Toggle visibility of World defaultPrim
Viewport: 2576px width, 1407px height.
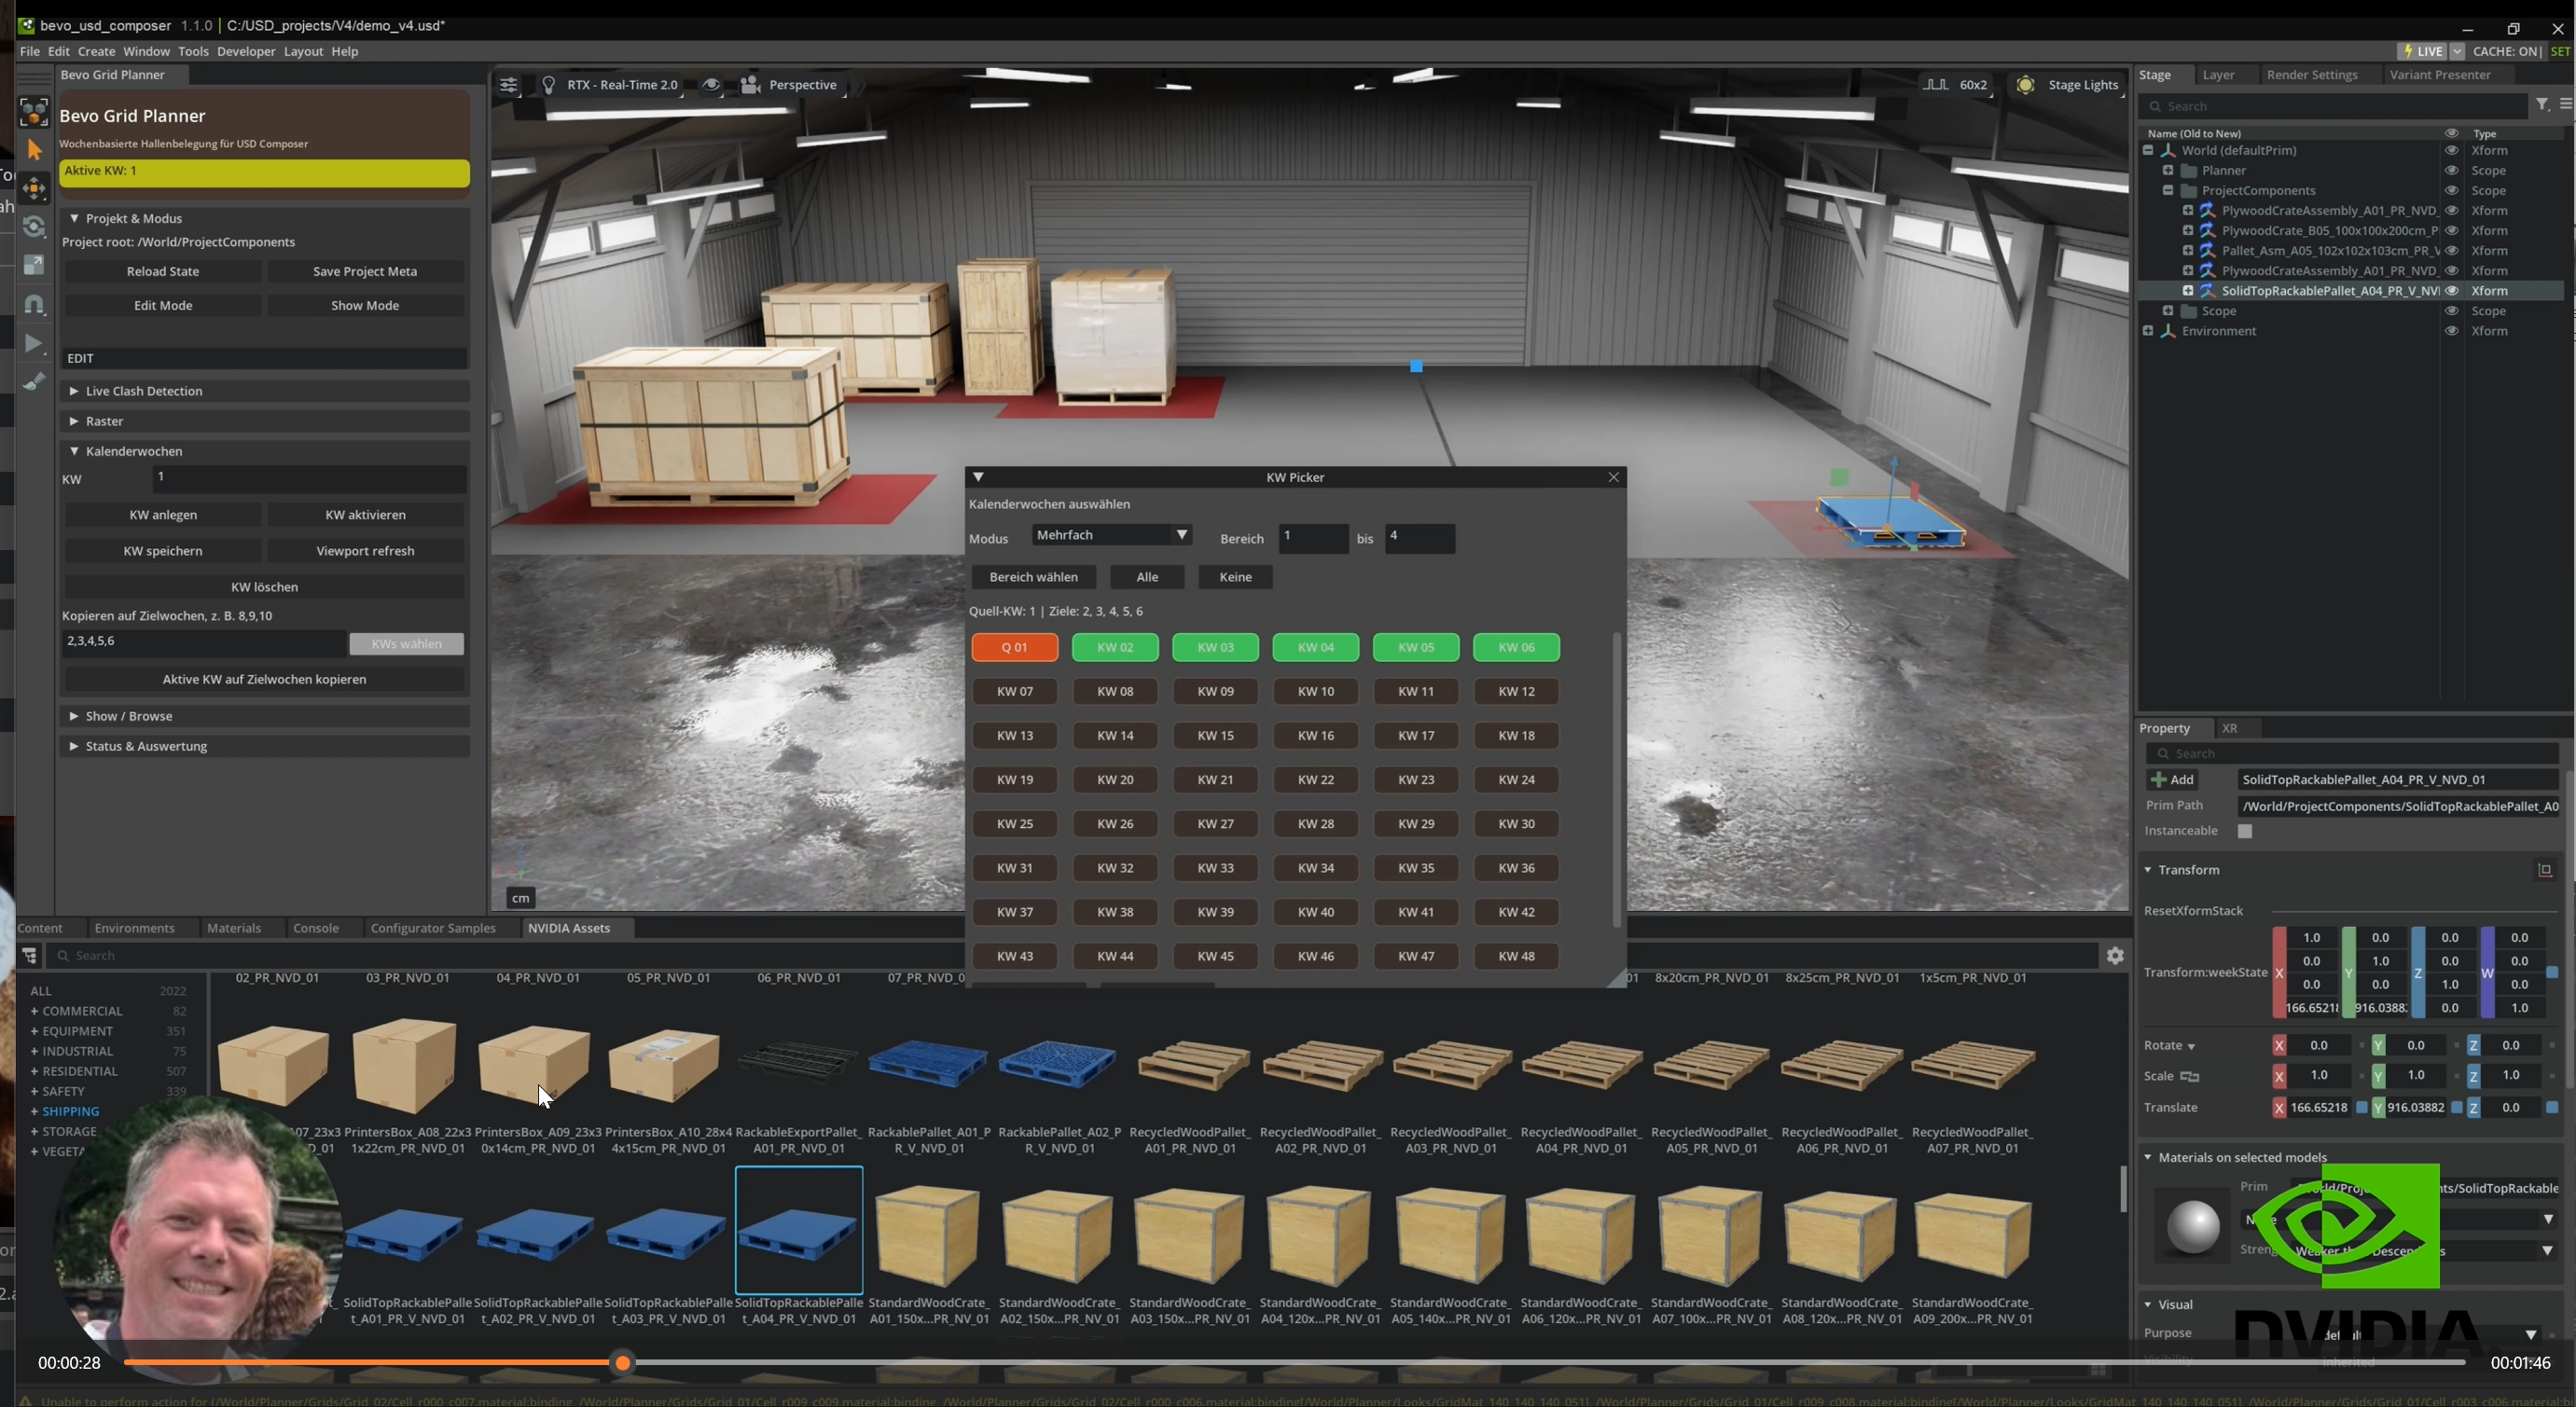[2451, 151]
